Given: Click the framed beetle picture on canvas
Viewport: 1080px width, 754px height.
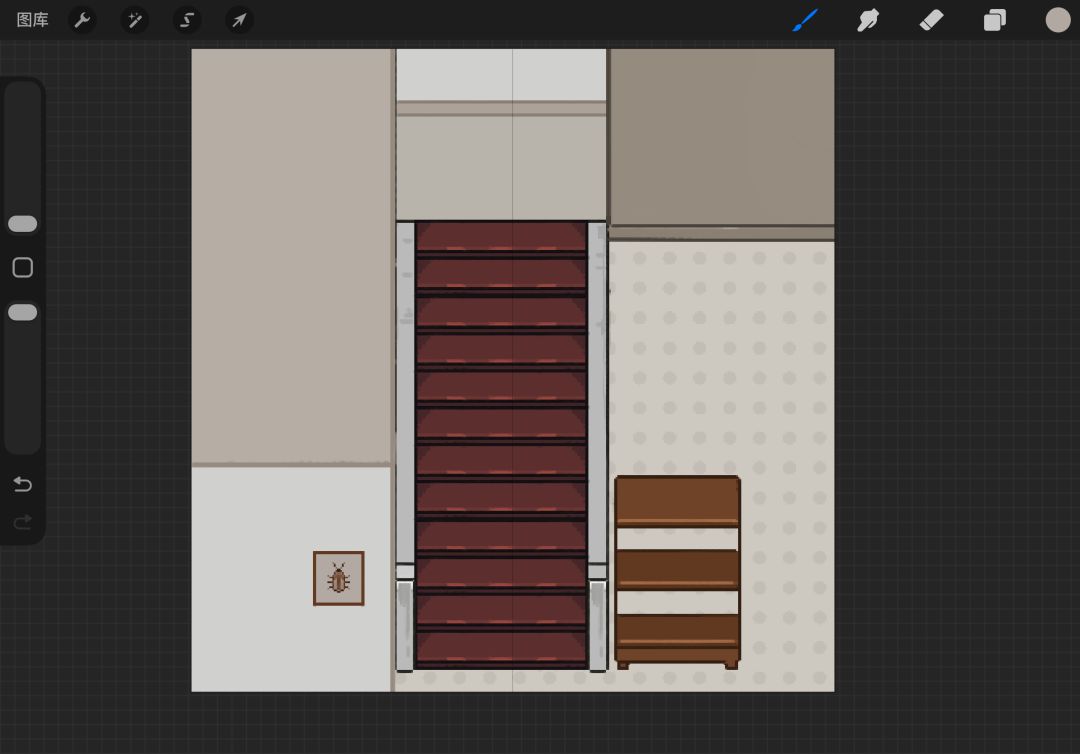Looking at the screenshot, I should point(339,578).
